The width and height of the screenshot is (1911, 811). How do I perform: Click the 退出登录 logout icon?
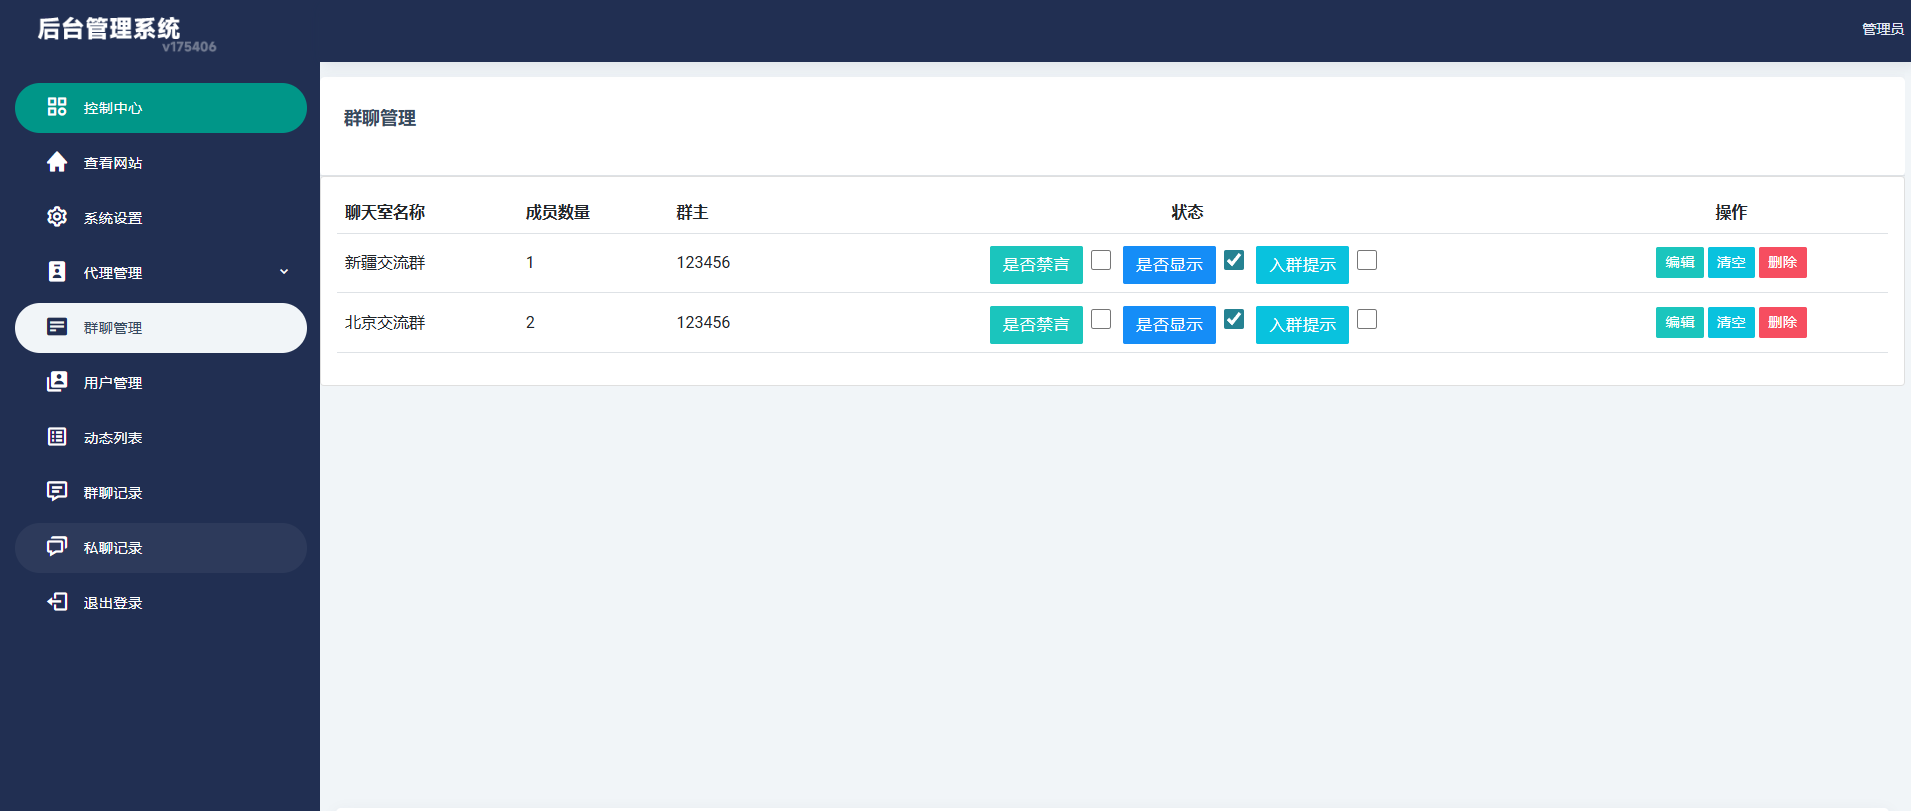pos(57,602)
